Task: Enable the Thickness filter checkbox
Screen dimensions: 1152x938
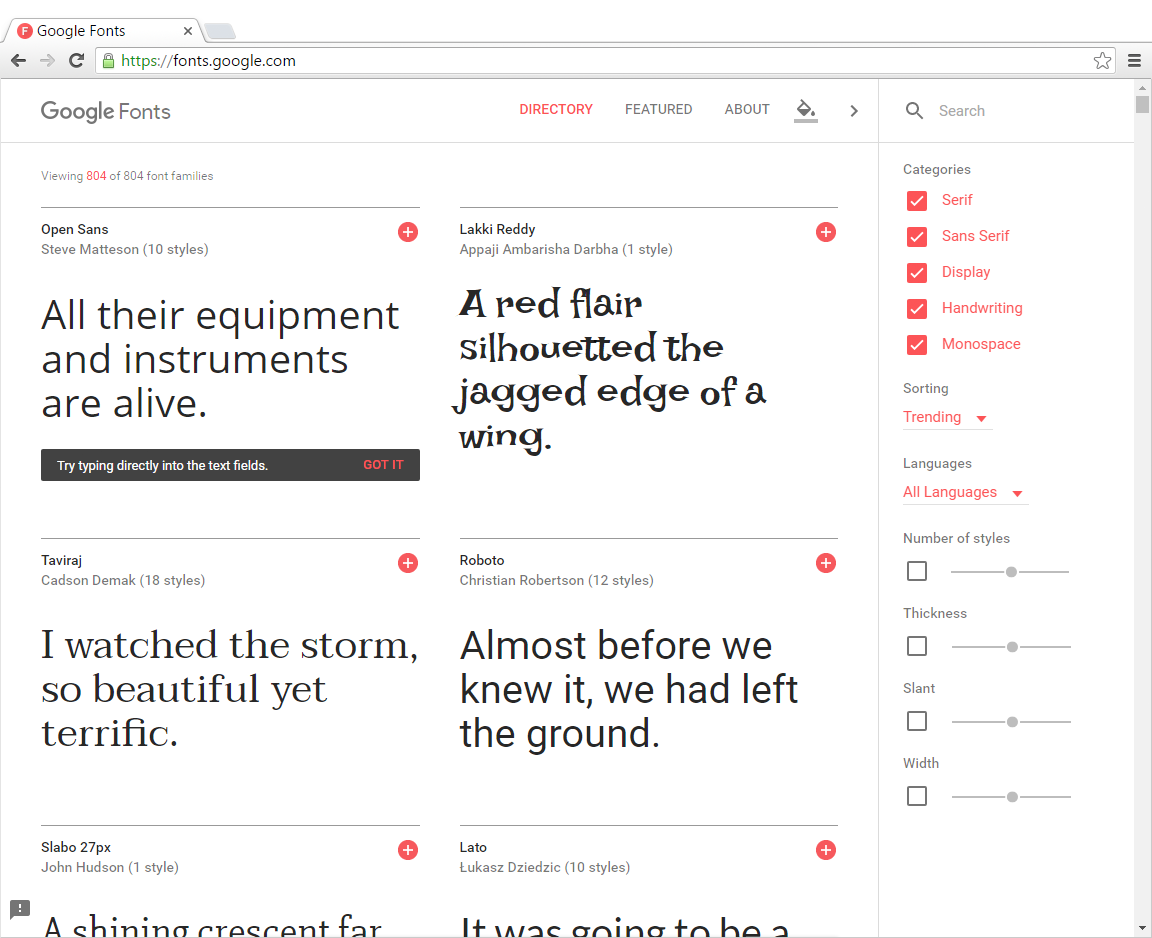Action: coord(916,646)
